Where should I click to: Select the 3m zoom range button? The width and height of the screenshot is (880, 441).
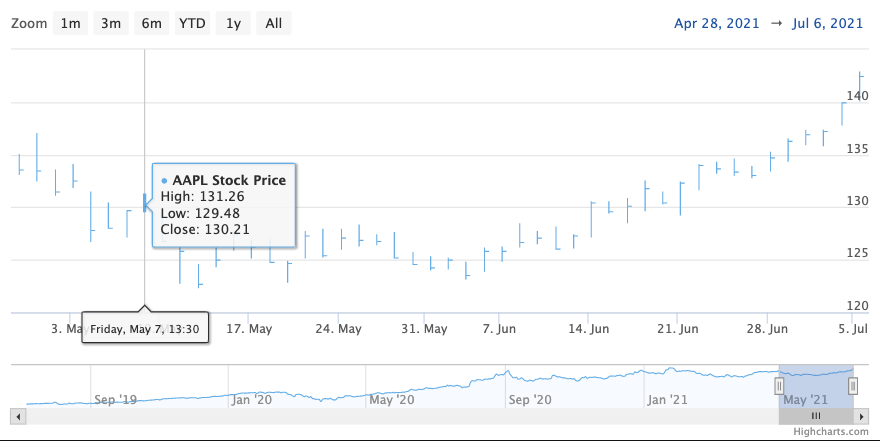tap(111, 23)
